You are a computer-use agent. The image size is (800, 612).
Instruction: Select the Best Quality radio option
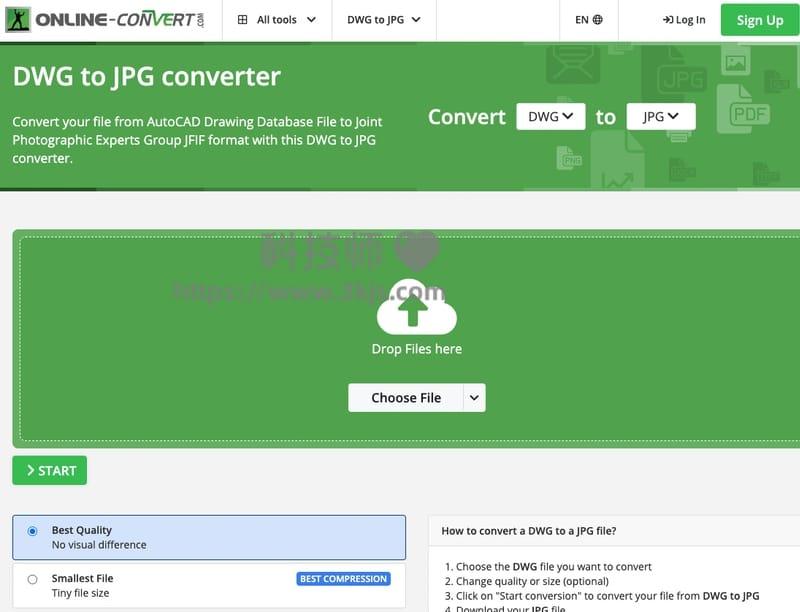(x=33, y=531)
